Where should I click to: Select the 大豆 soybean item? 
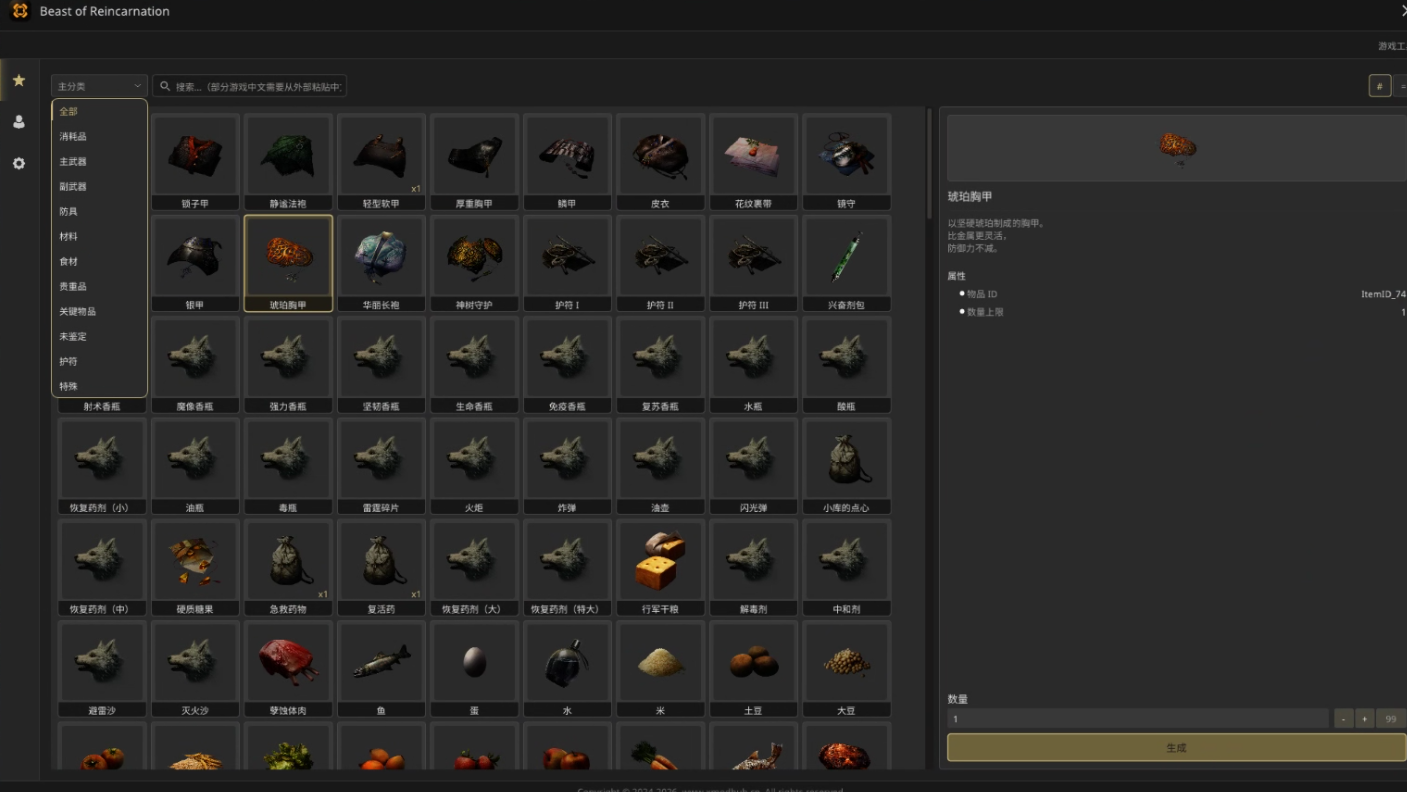coord(846,669)
